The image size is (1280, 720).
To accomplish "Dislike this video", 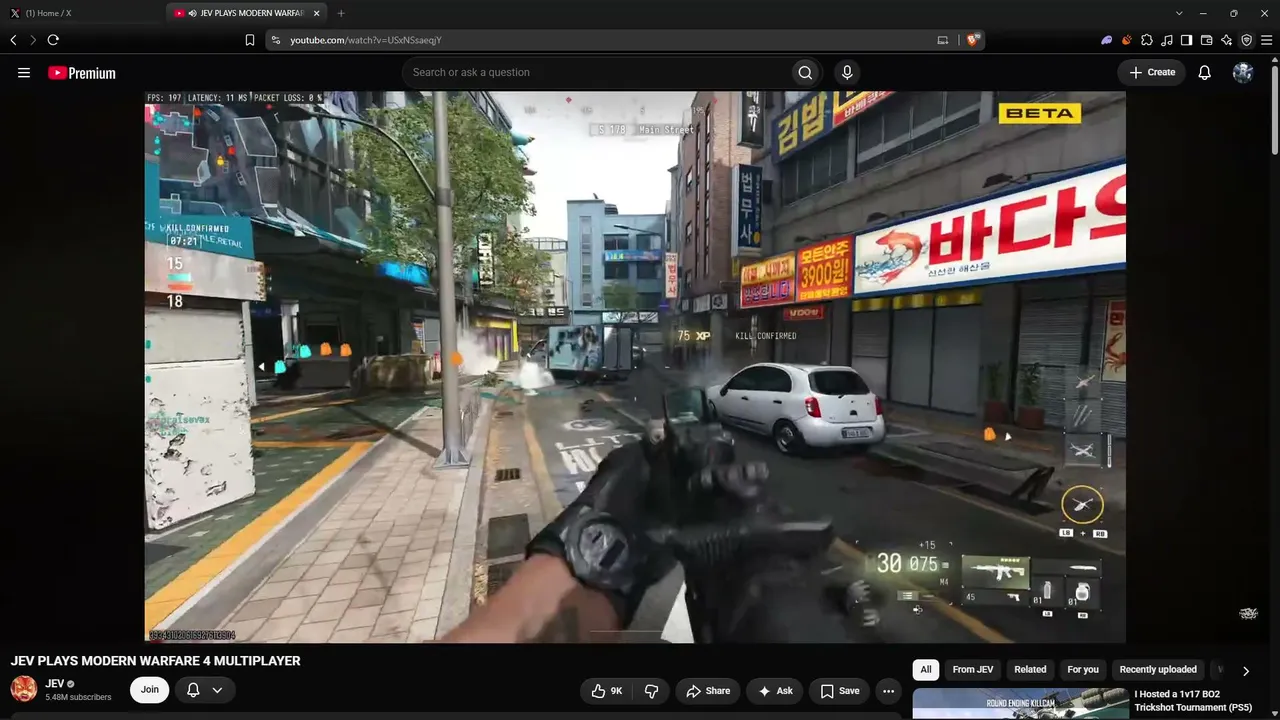I will click(x=651, y=691).
